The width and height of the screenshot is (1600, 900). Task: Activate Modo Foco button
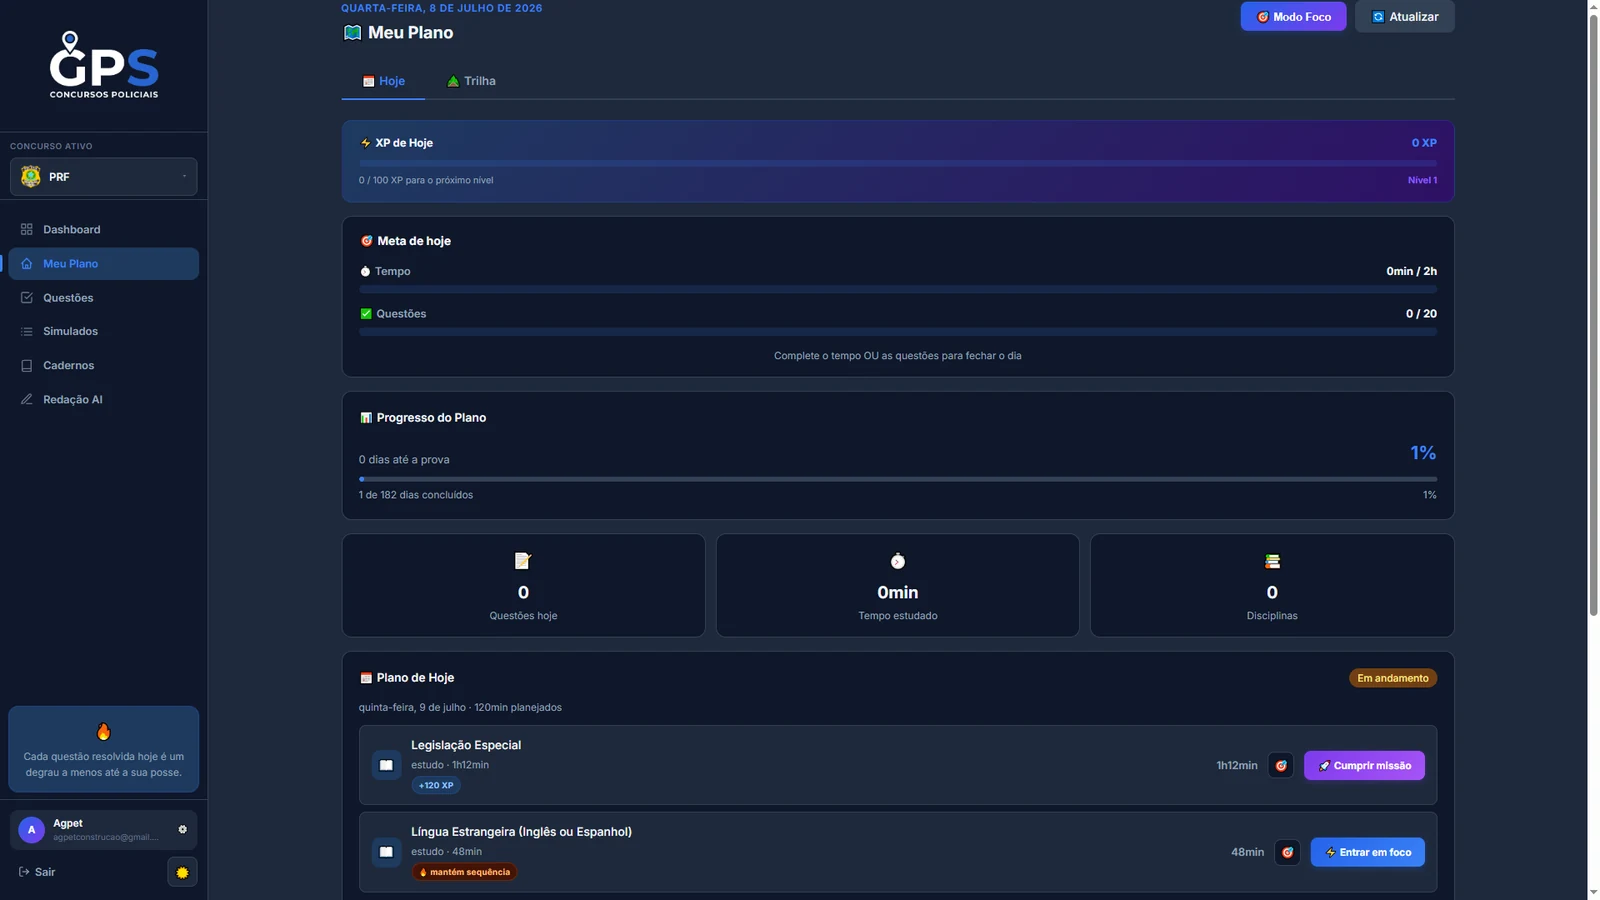(x=1293, y=17)
